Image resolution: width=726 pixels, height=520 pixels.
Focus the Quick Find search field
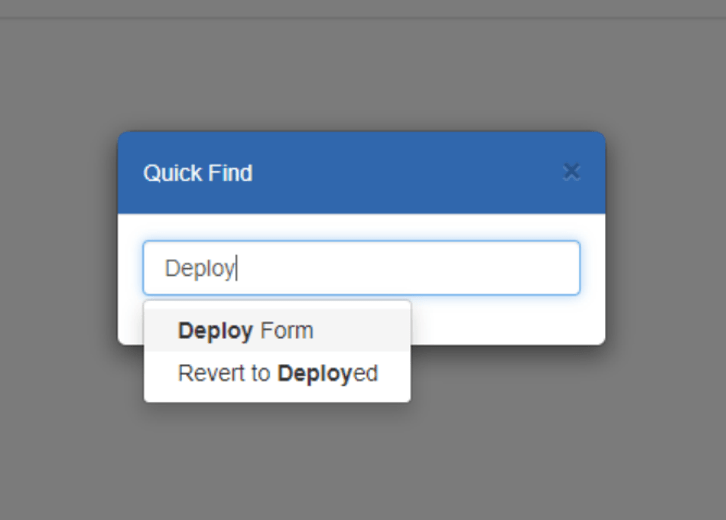362,268
